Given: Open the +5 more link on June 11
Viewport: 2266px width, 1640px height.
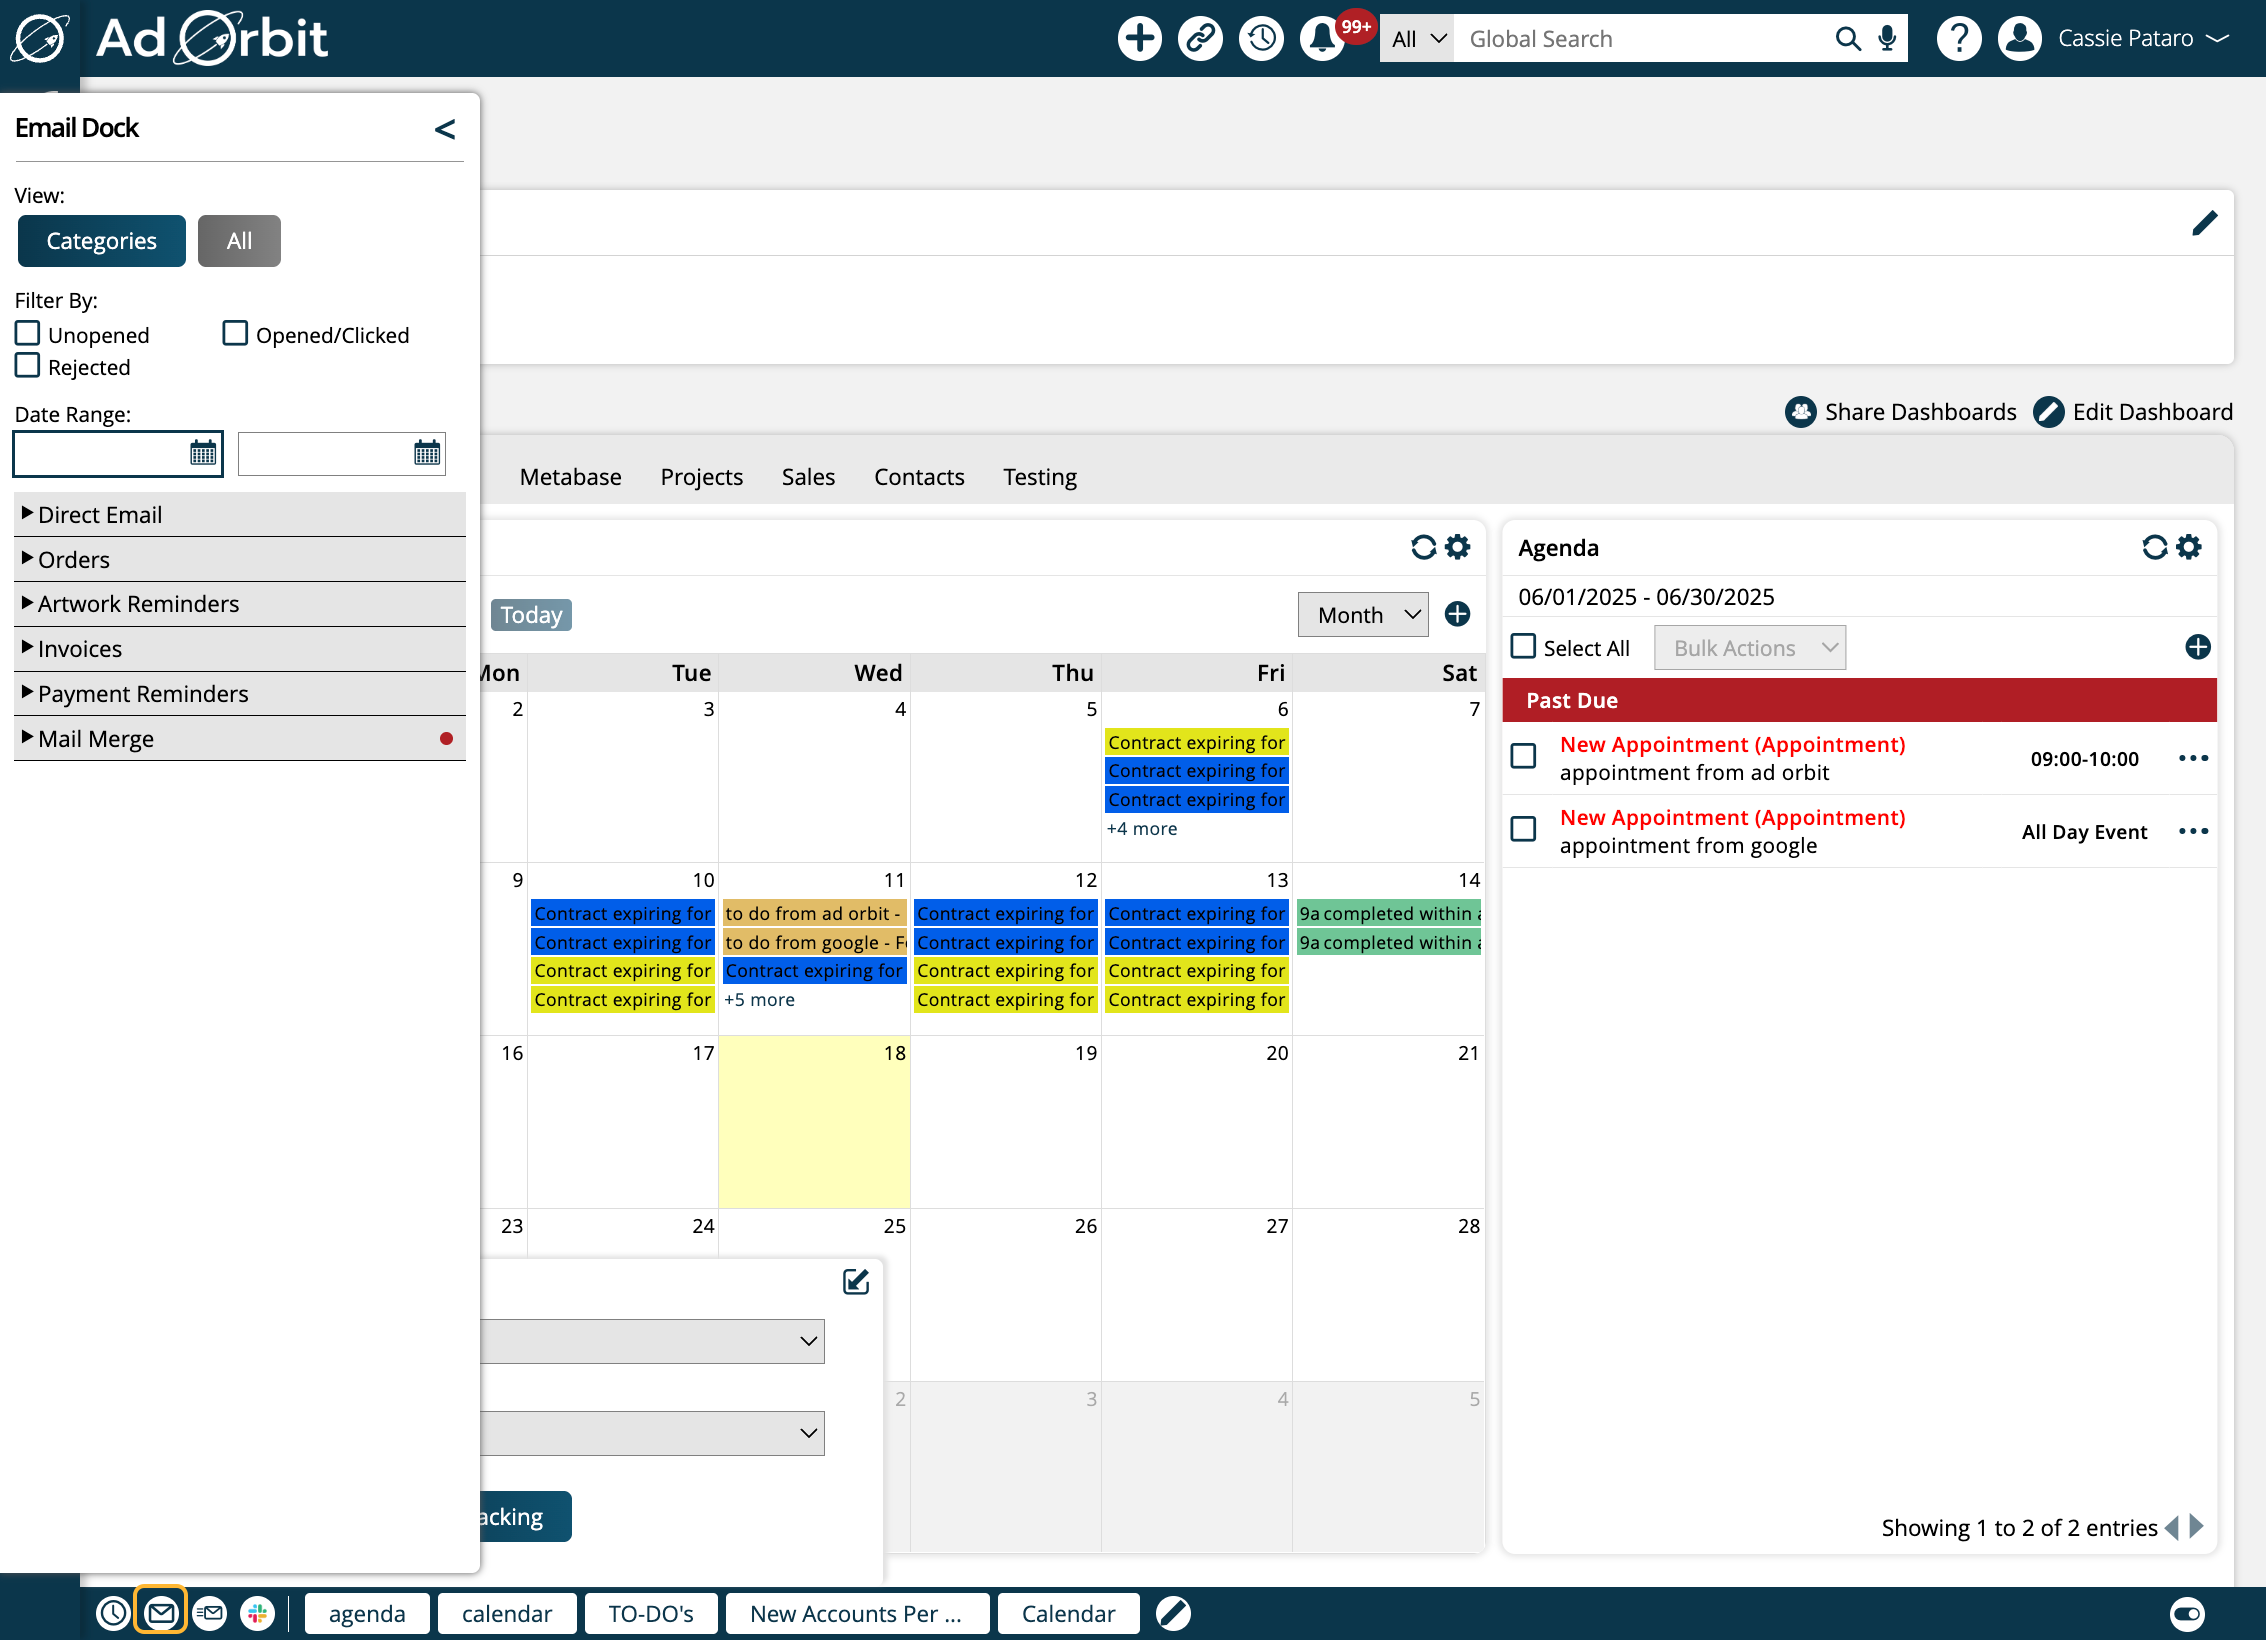Looking at the screenshot, I should coord(759,999).
